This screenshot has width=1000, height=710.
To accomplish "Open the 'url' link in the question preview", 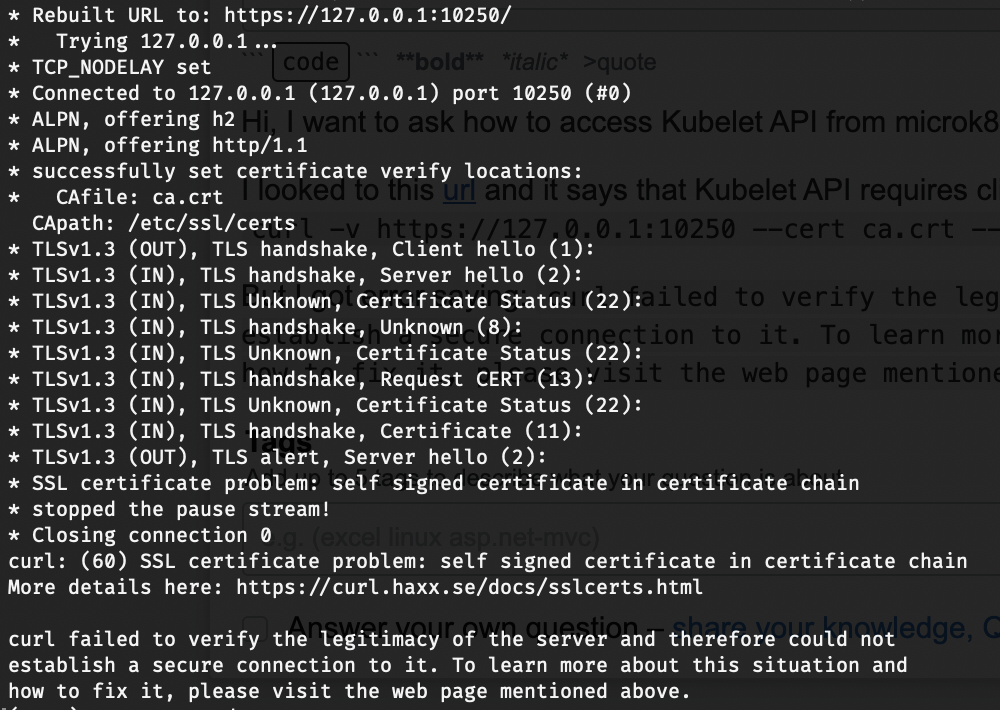I will pyautogui.click(x=459, y=190).
